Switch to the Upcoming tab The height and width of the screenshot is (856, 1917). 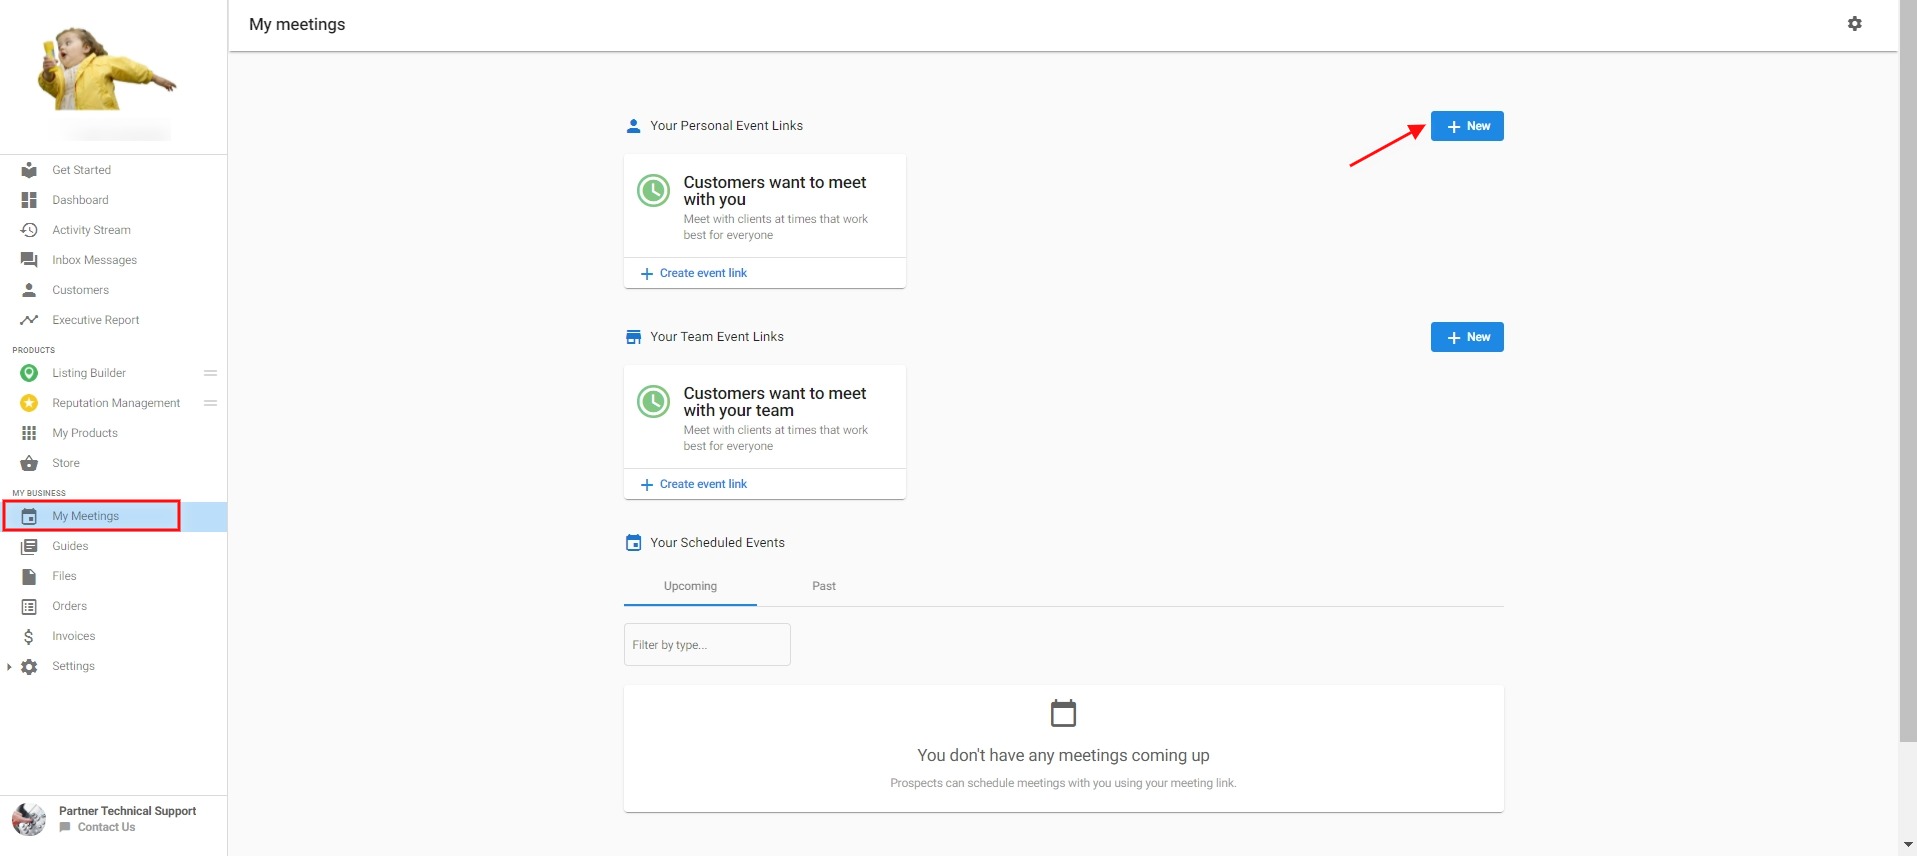tap(690, 586)
